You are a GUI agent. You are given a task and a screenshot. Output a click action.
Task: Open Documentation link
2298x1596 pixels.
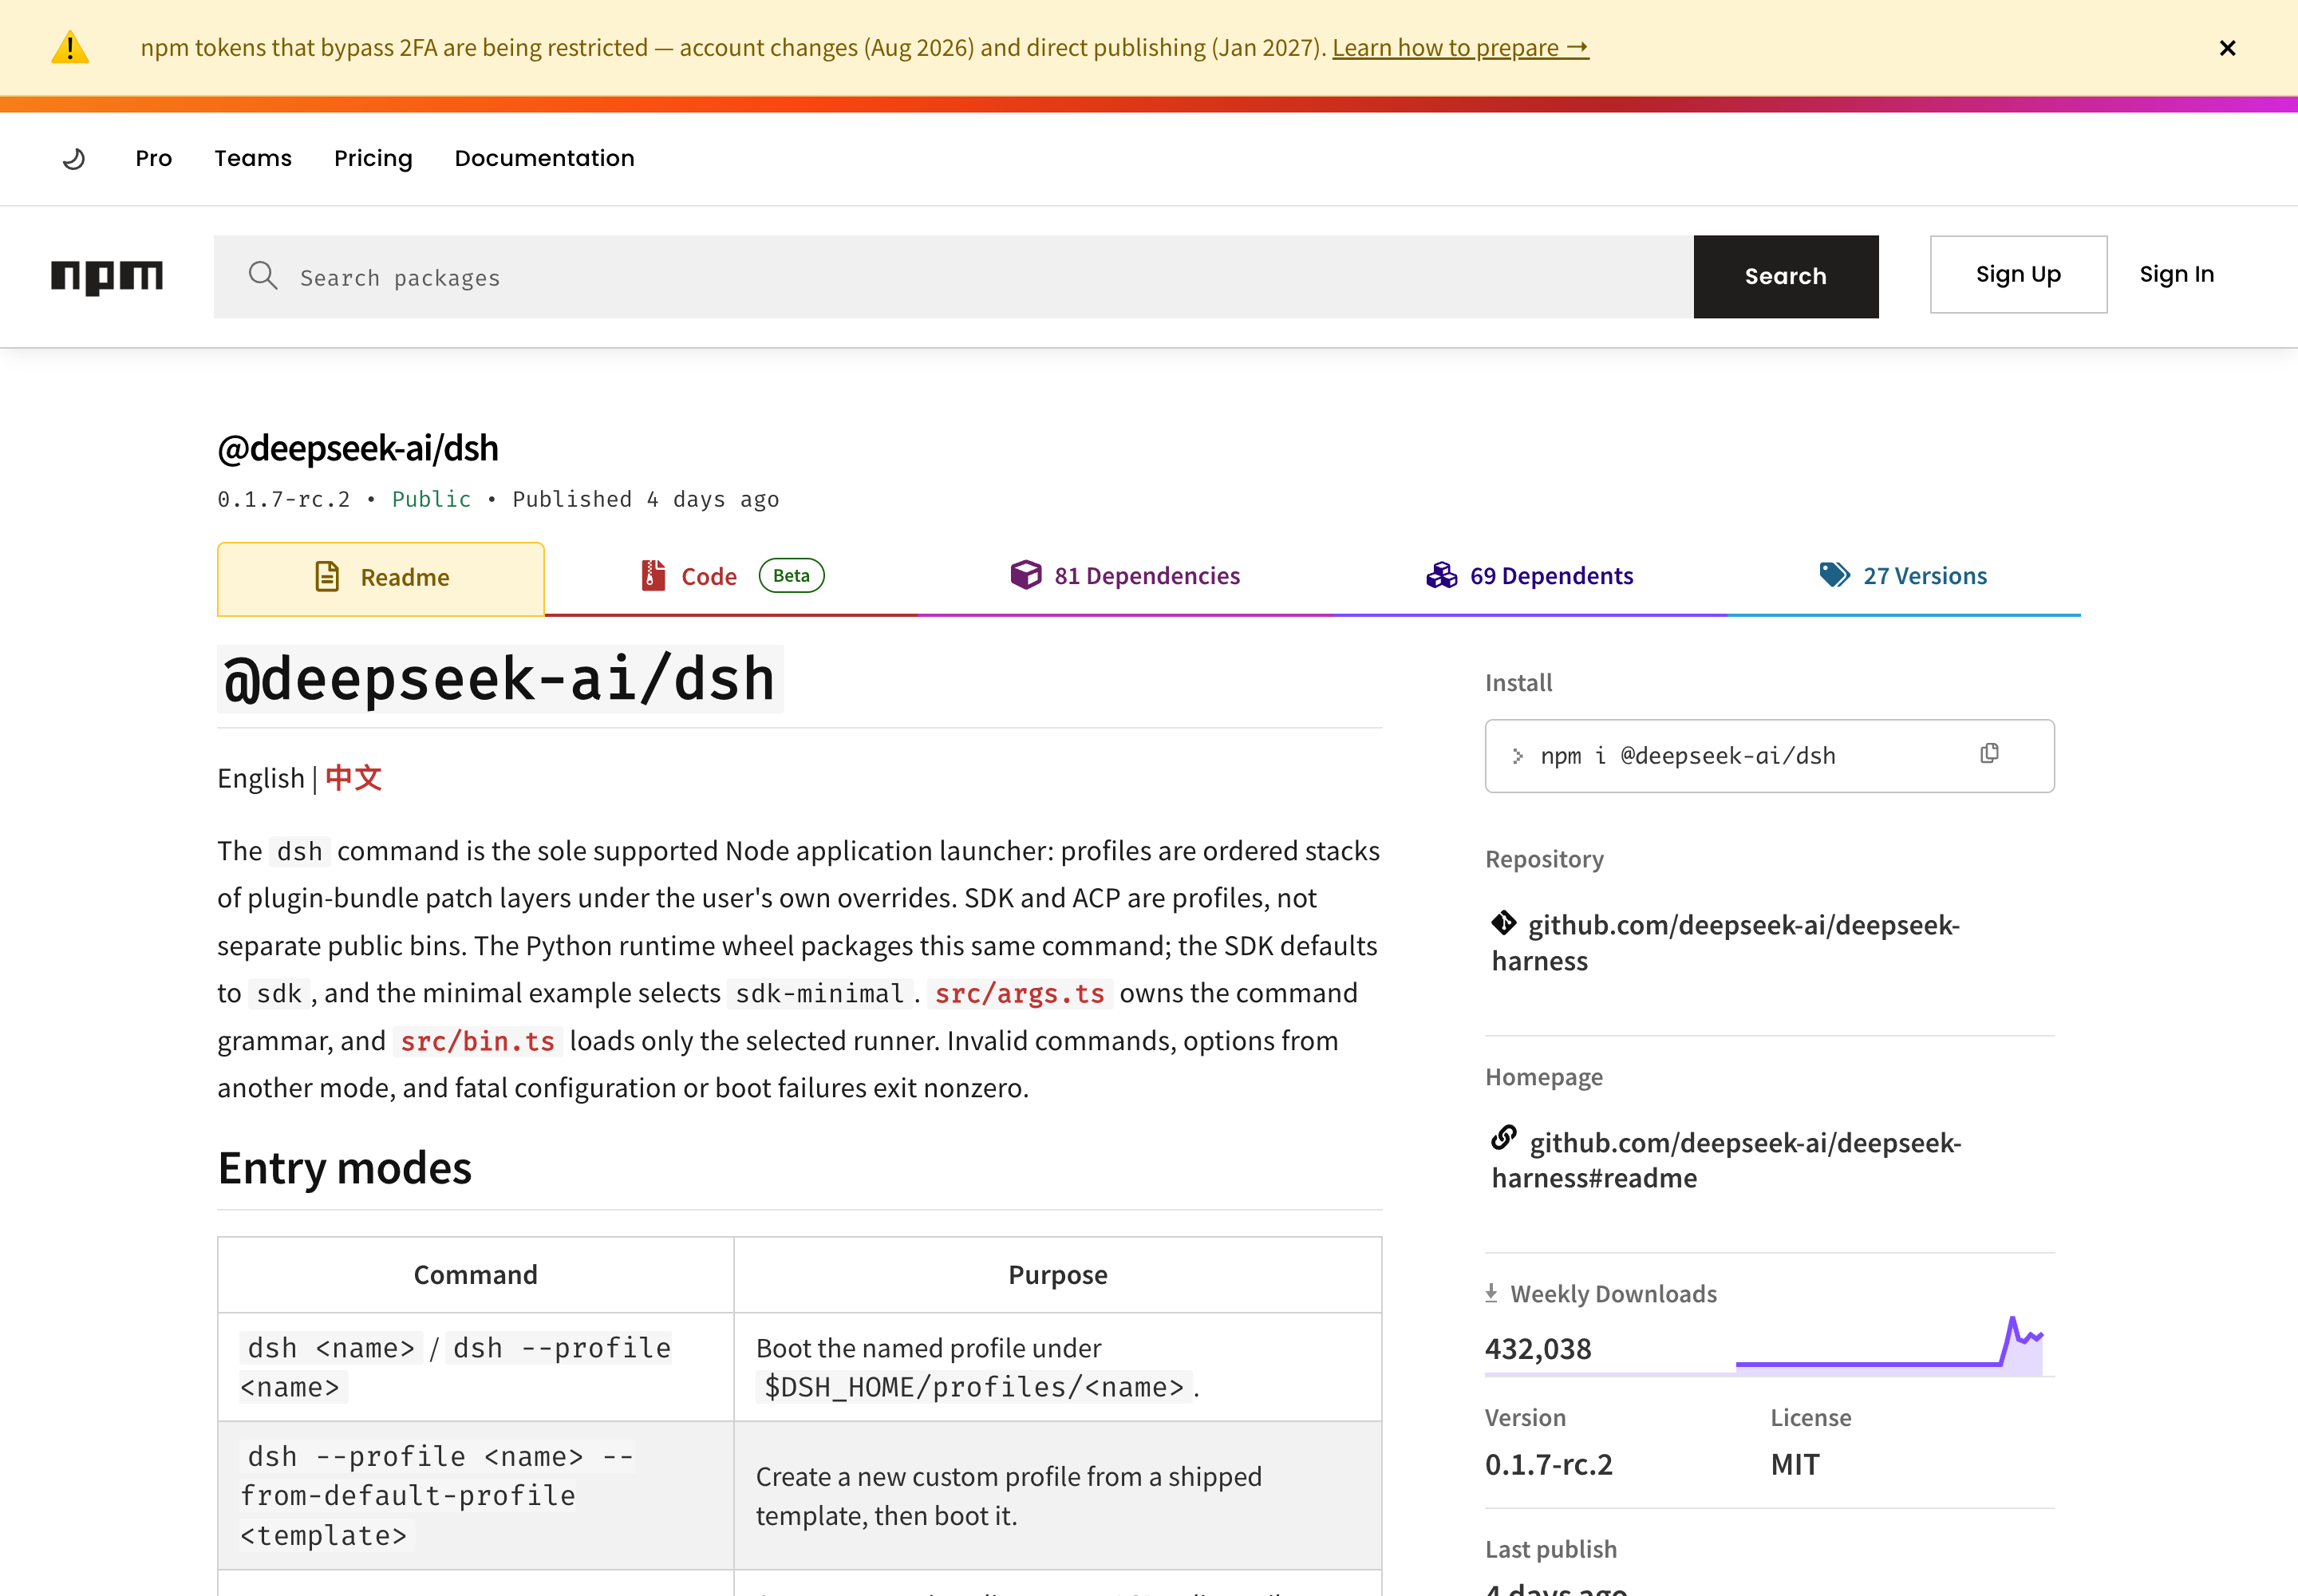[544, 158]
